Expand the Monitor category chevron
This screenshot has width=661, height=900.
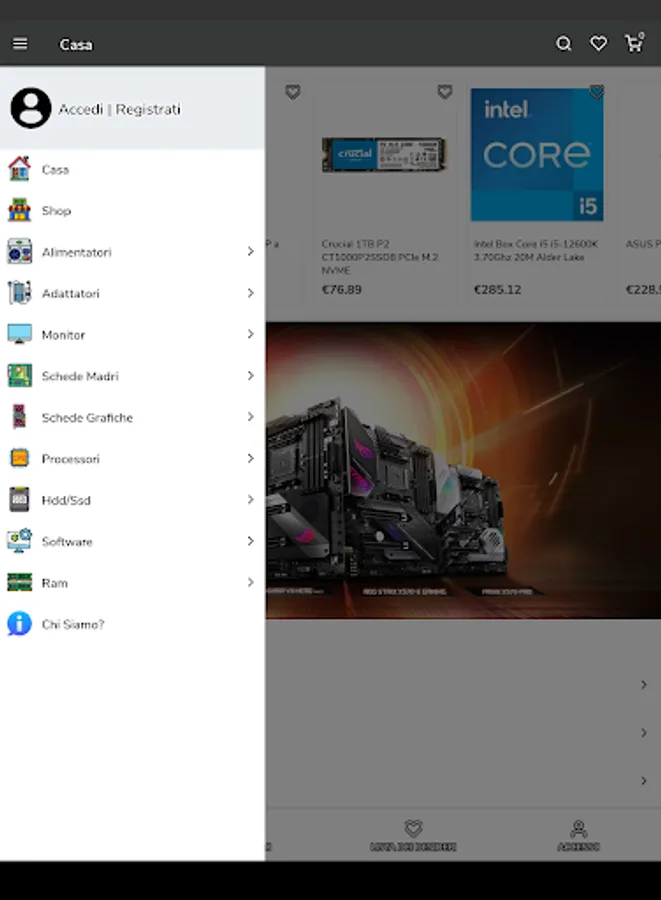[x=250, y=334]
